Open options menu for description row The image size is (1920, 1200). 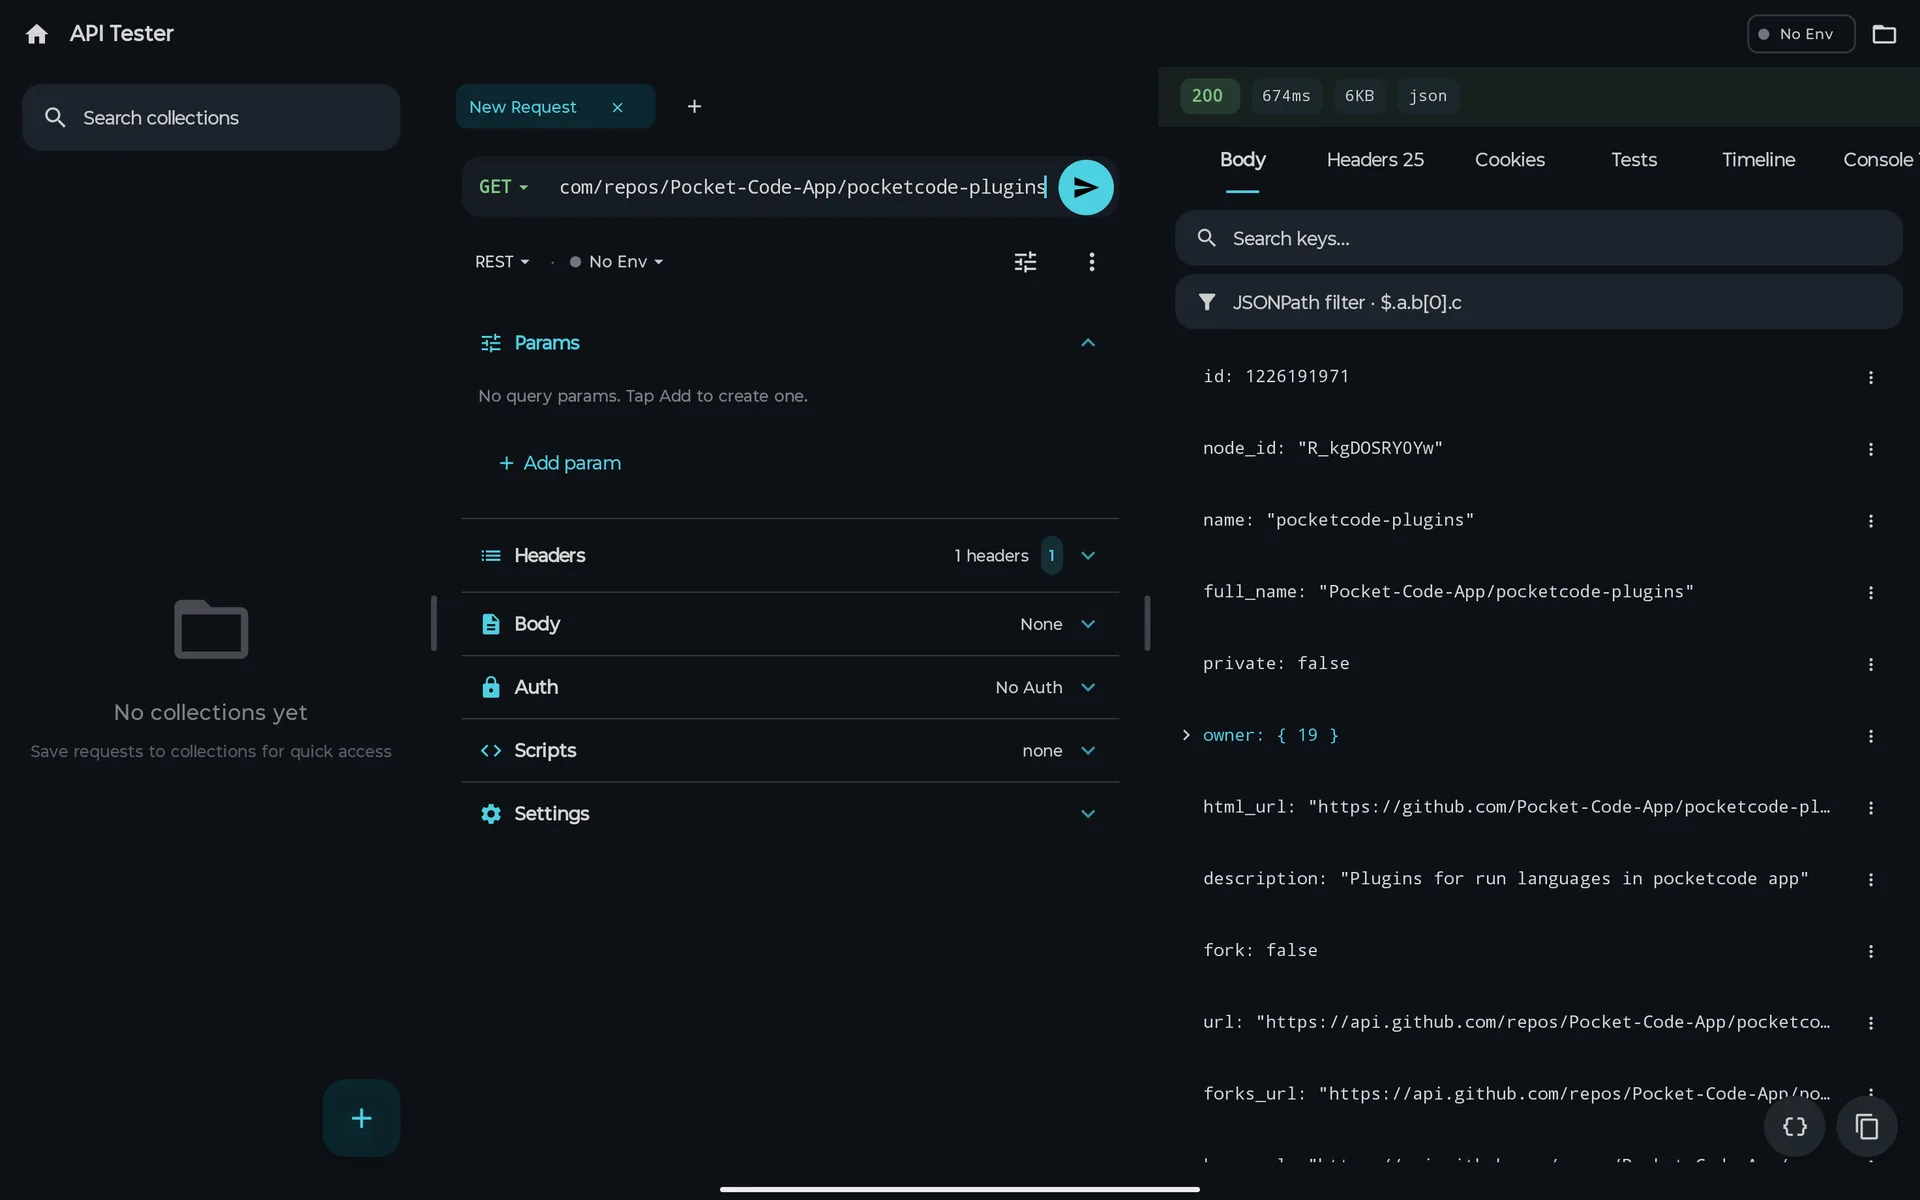pos(1870,880)
